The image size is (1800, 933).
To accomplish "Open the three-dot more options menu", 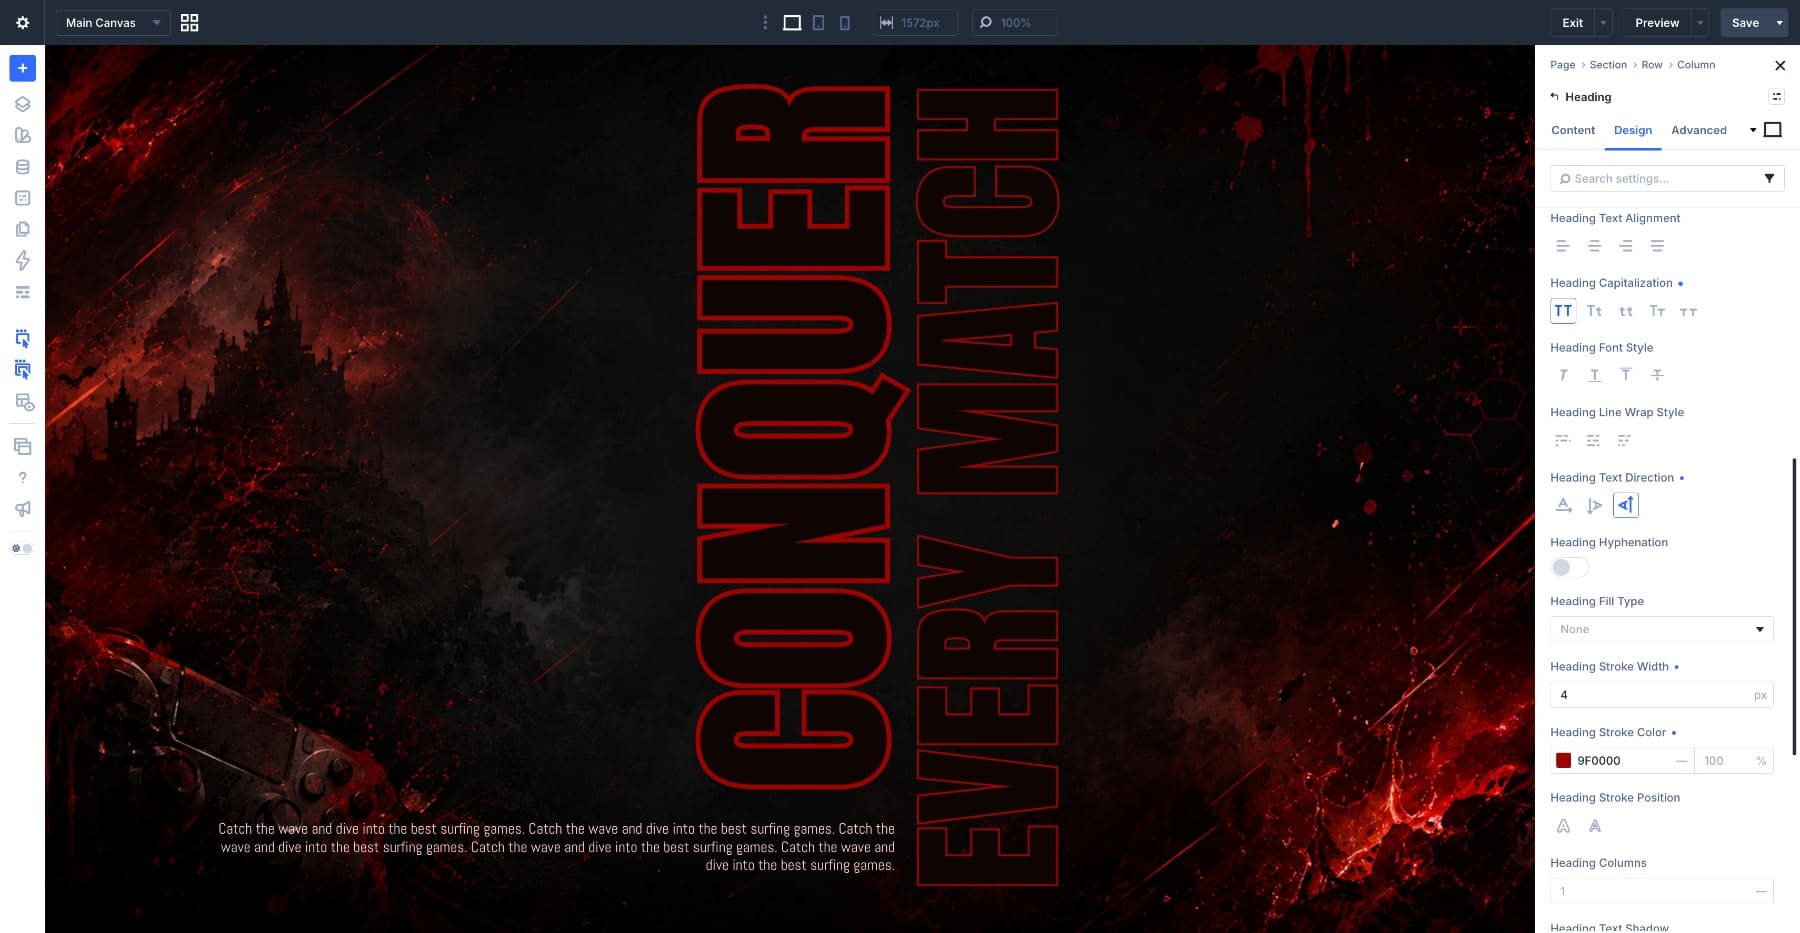I will coord(765,22).
